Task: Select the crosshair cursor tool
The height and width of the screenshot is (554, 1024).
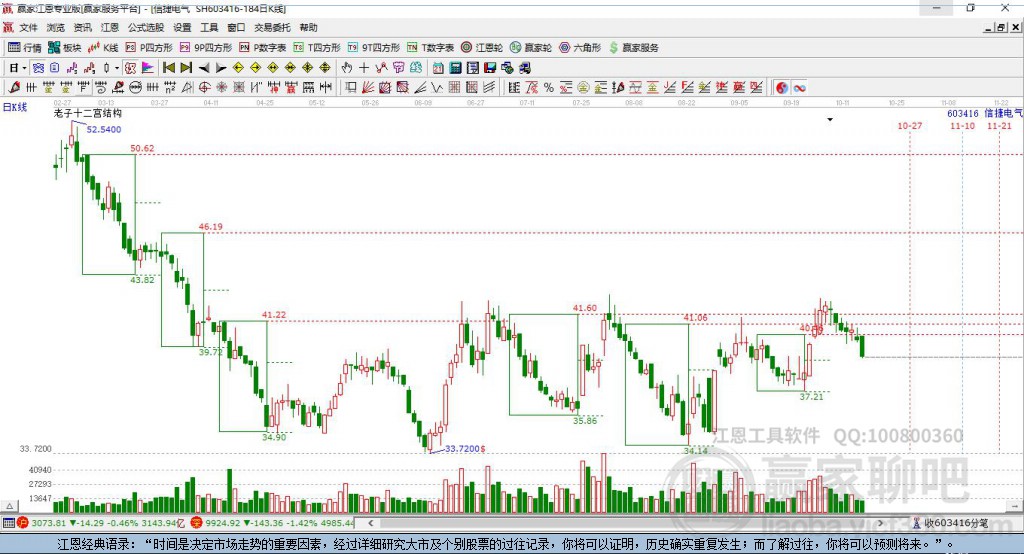Action: 364,68
